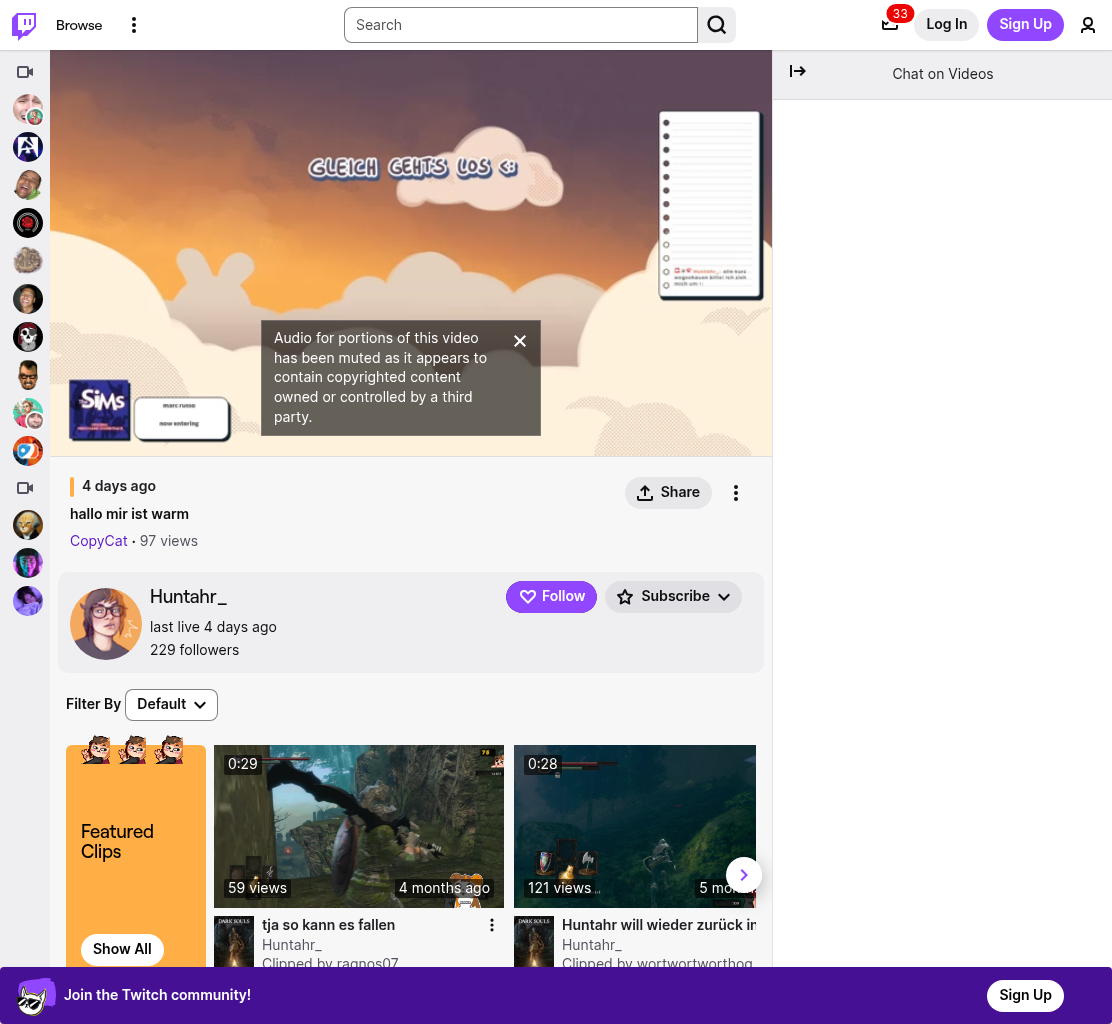This screenshot has height=1024, width=1112.
Task: Open the grey stone-textured channel avatar
Action: click(x=28, y=261)
